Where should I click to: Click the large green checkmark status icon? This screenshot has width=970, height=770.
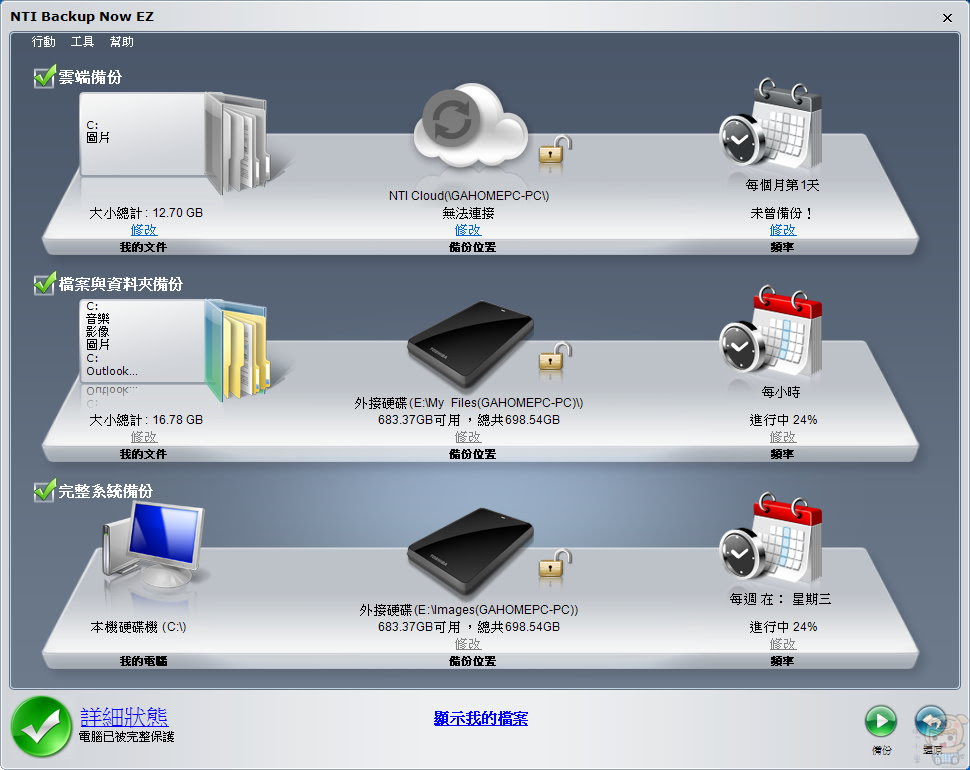41,727
